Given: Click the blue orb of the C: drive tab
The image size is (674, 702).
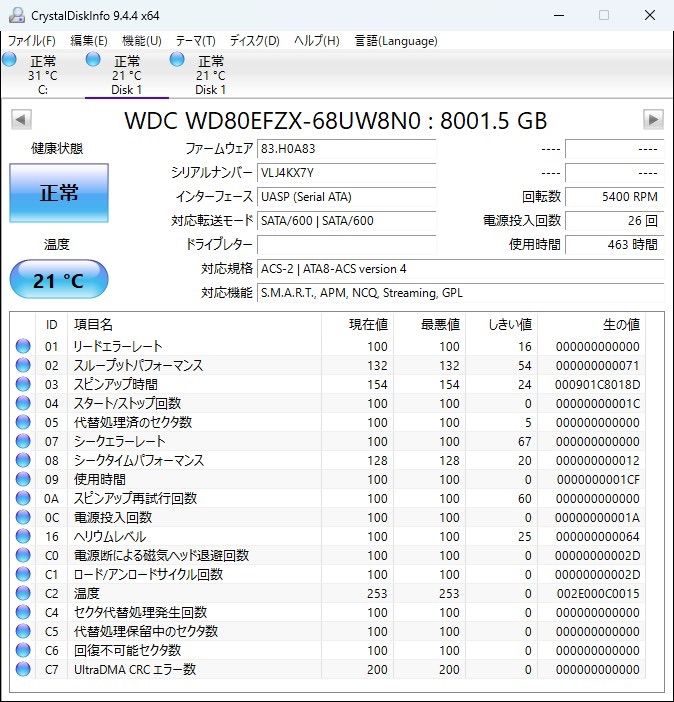Looking at the screenshot, I should point(9,59).
